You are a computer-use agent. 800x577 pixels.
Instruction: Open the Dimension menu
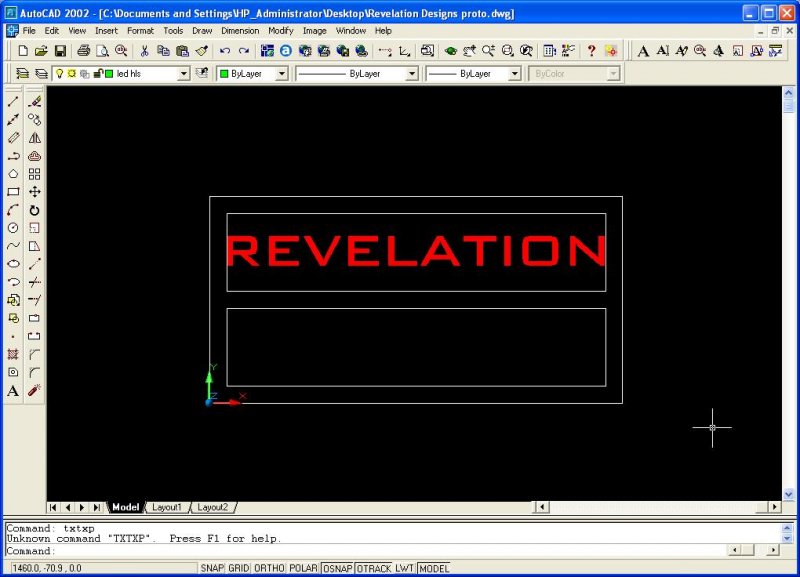click(x=240, y=31)
